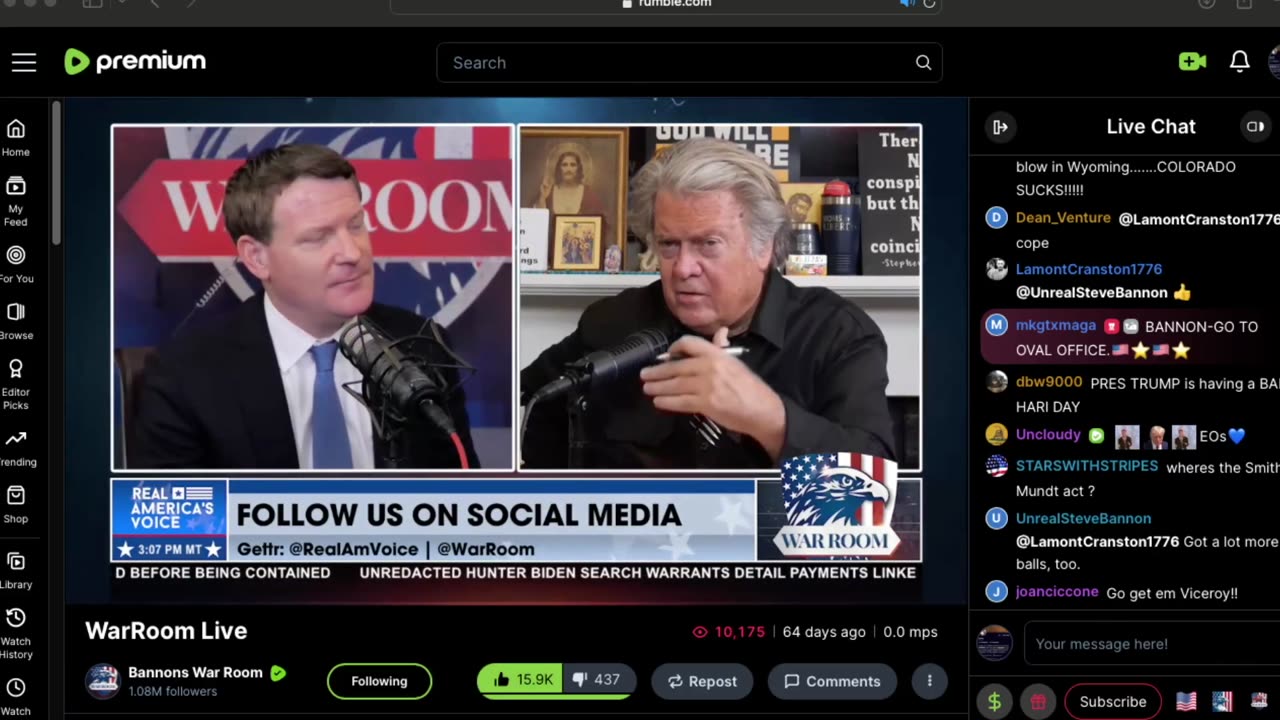Image resolution: width=1280 pixels, height=720 pixels.
Task: Click the browser address bar showing rumble.com
Action: pos(665,4)
